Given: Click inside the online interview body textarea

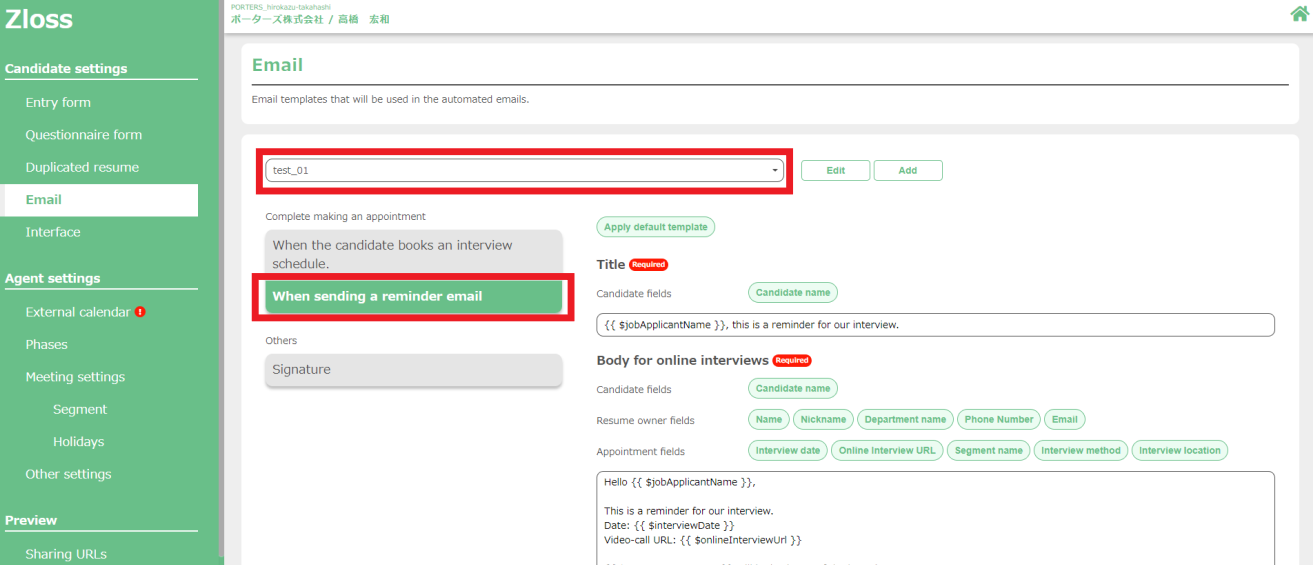Looking at the screenshot, I should [x=935, y=520].
